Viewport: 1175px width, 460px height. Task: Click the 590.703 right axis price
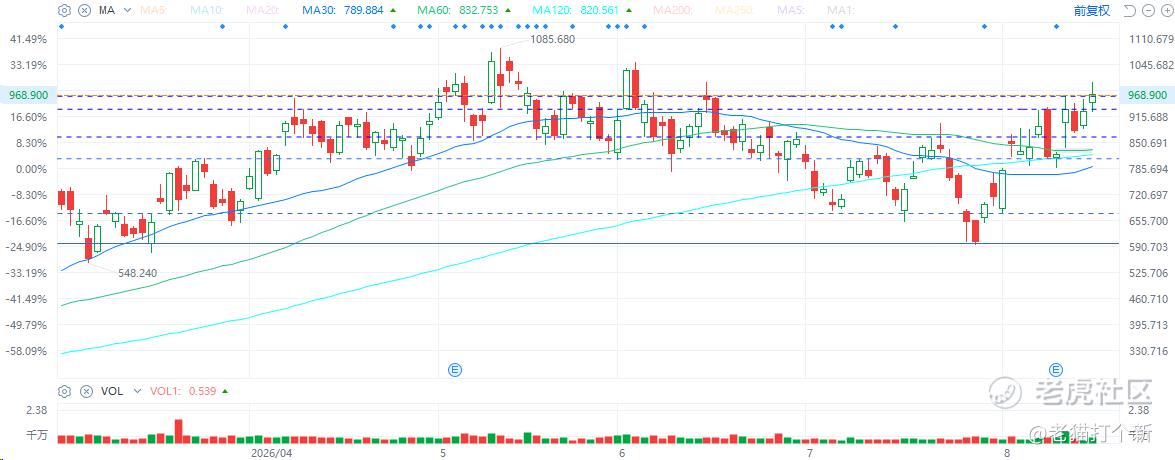pos(1150,247)
